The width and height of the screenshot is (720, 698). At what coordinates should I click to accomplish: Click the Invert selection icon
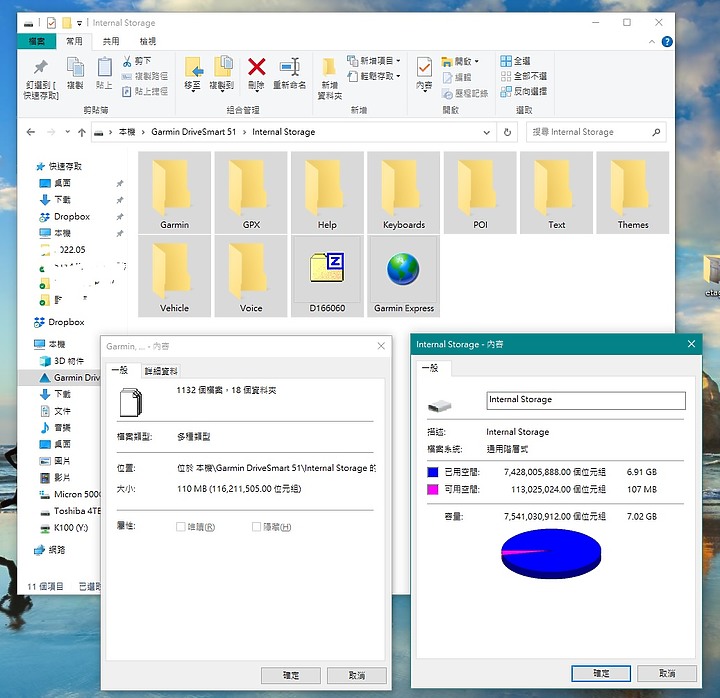click(x=506, y=91)
